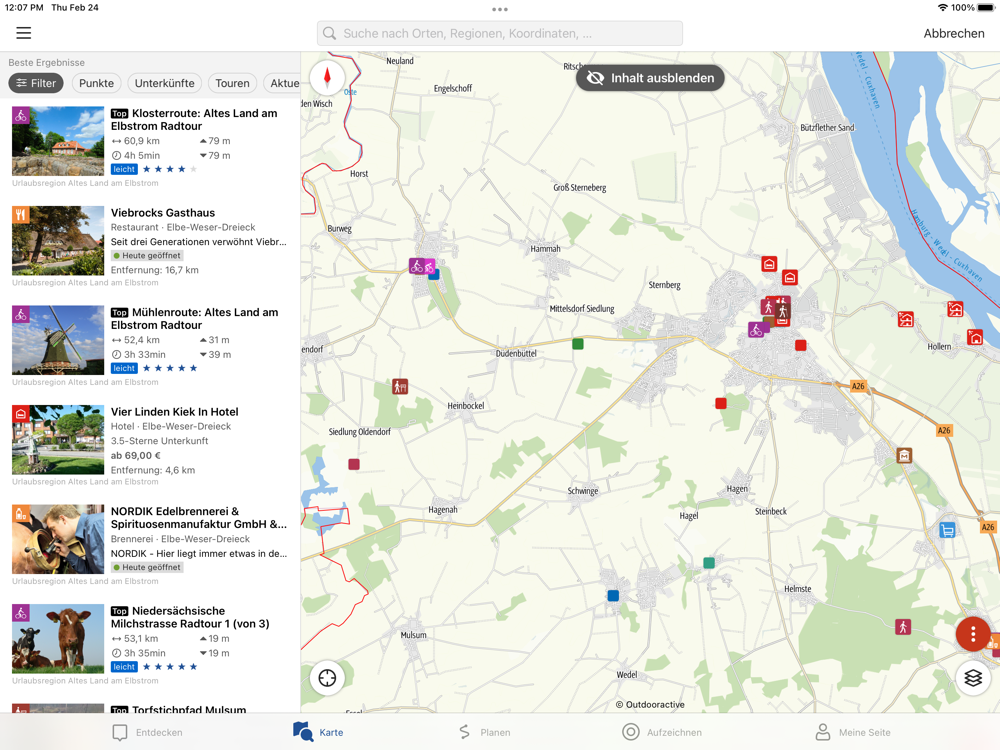The image size is (1000, 750).
Task: Hide content with Inhalt ausblenden
Action: click(650, 78)
